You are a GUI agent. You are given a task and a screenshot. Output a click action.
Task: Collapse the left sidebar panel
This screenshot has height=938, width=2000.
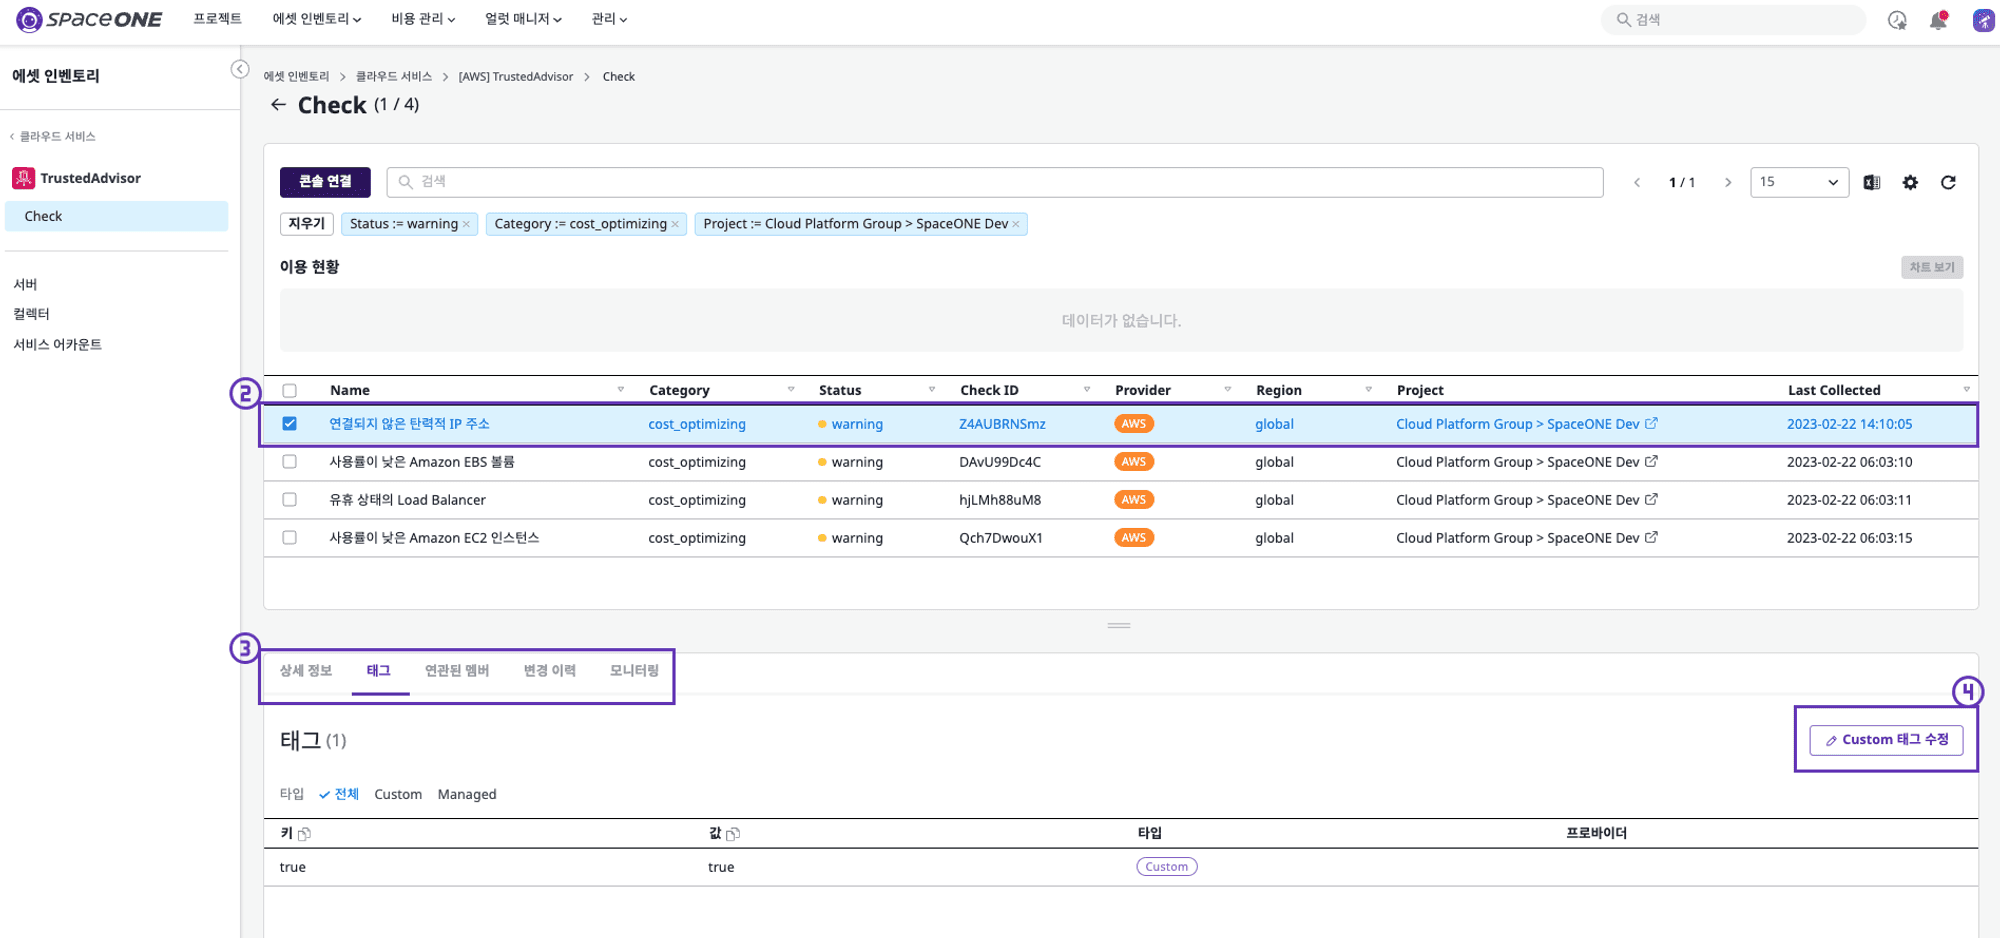coord(240,69)
